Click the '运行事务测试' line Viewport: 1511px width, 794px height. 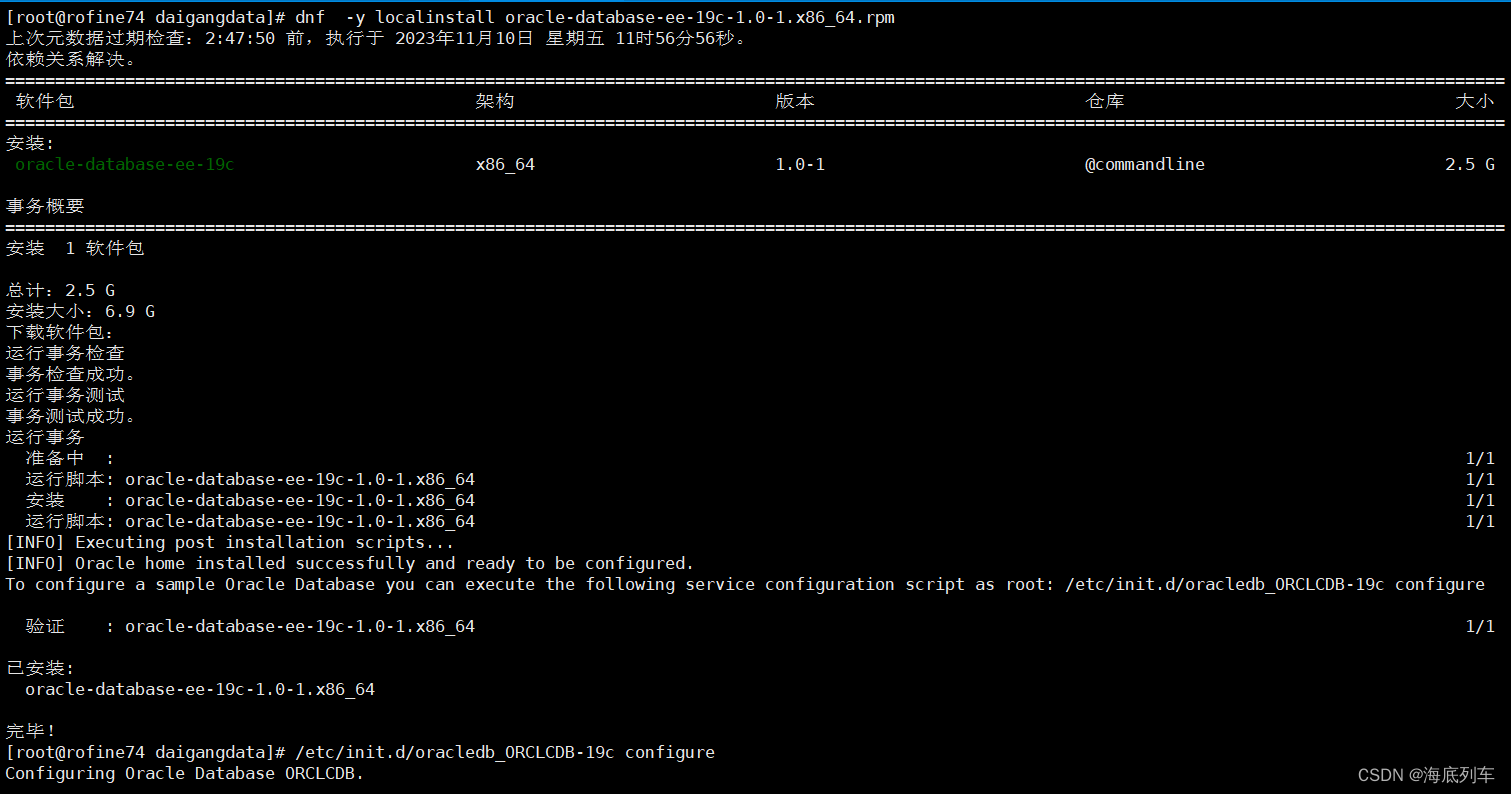[65, 395]
